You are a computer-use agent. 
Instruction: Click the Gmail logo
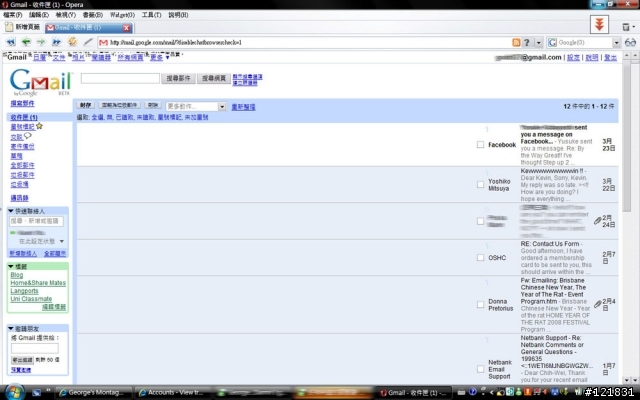(x=40, y=82)
